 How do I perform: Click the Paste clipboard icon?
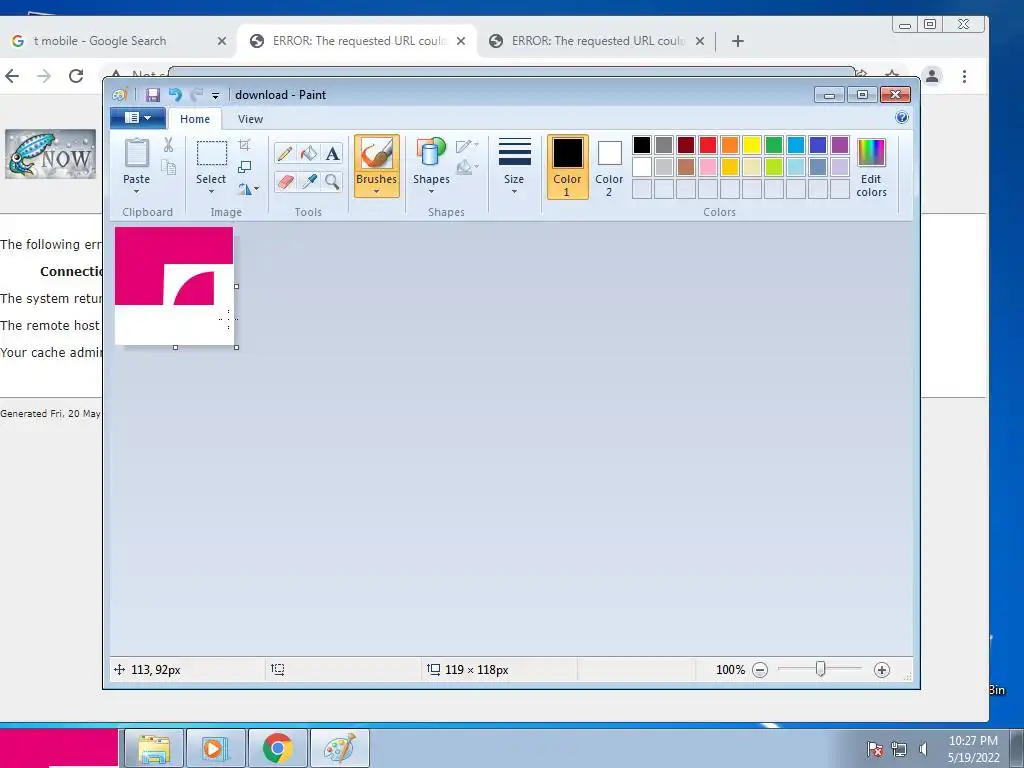(136, 153)
